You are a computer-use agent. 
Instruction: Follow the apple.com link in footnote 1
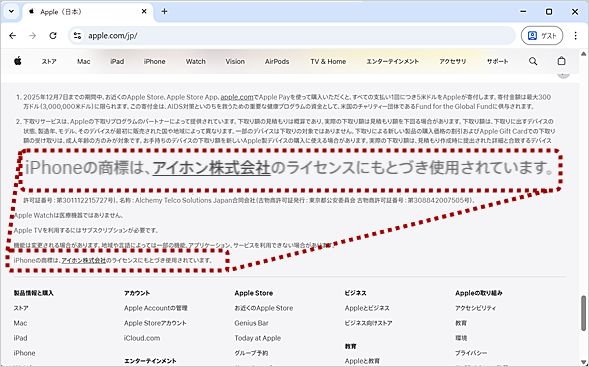tap(237, 97)
